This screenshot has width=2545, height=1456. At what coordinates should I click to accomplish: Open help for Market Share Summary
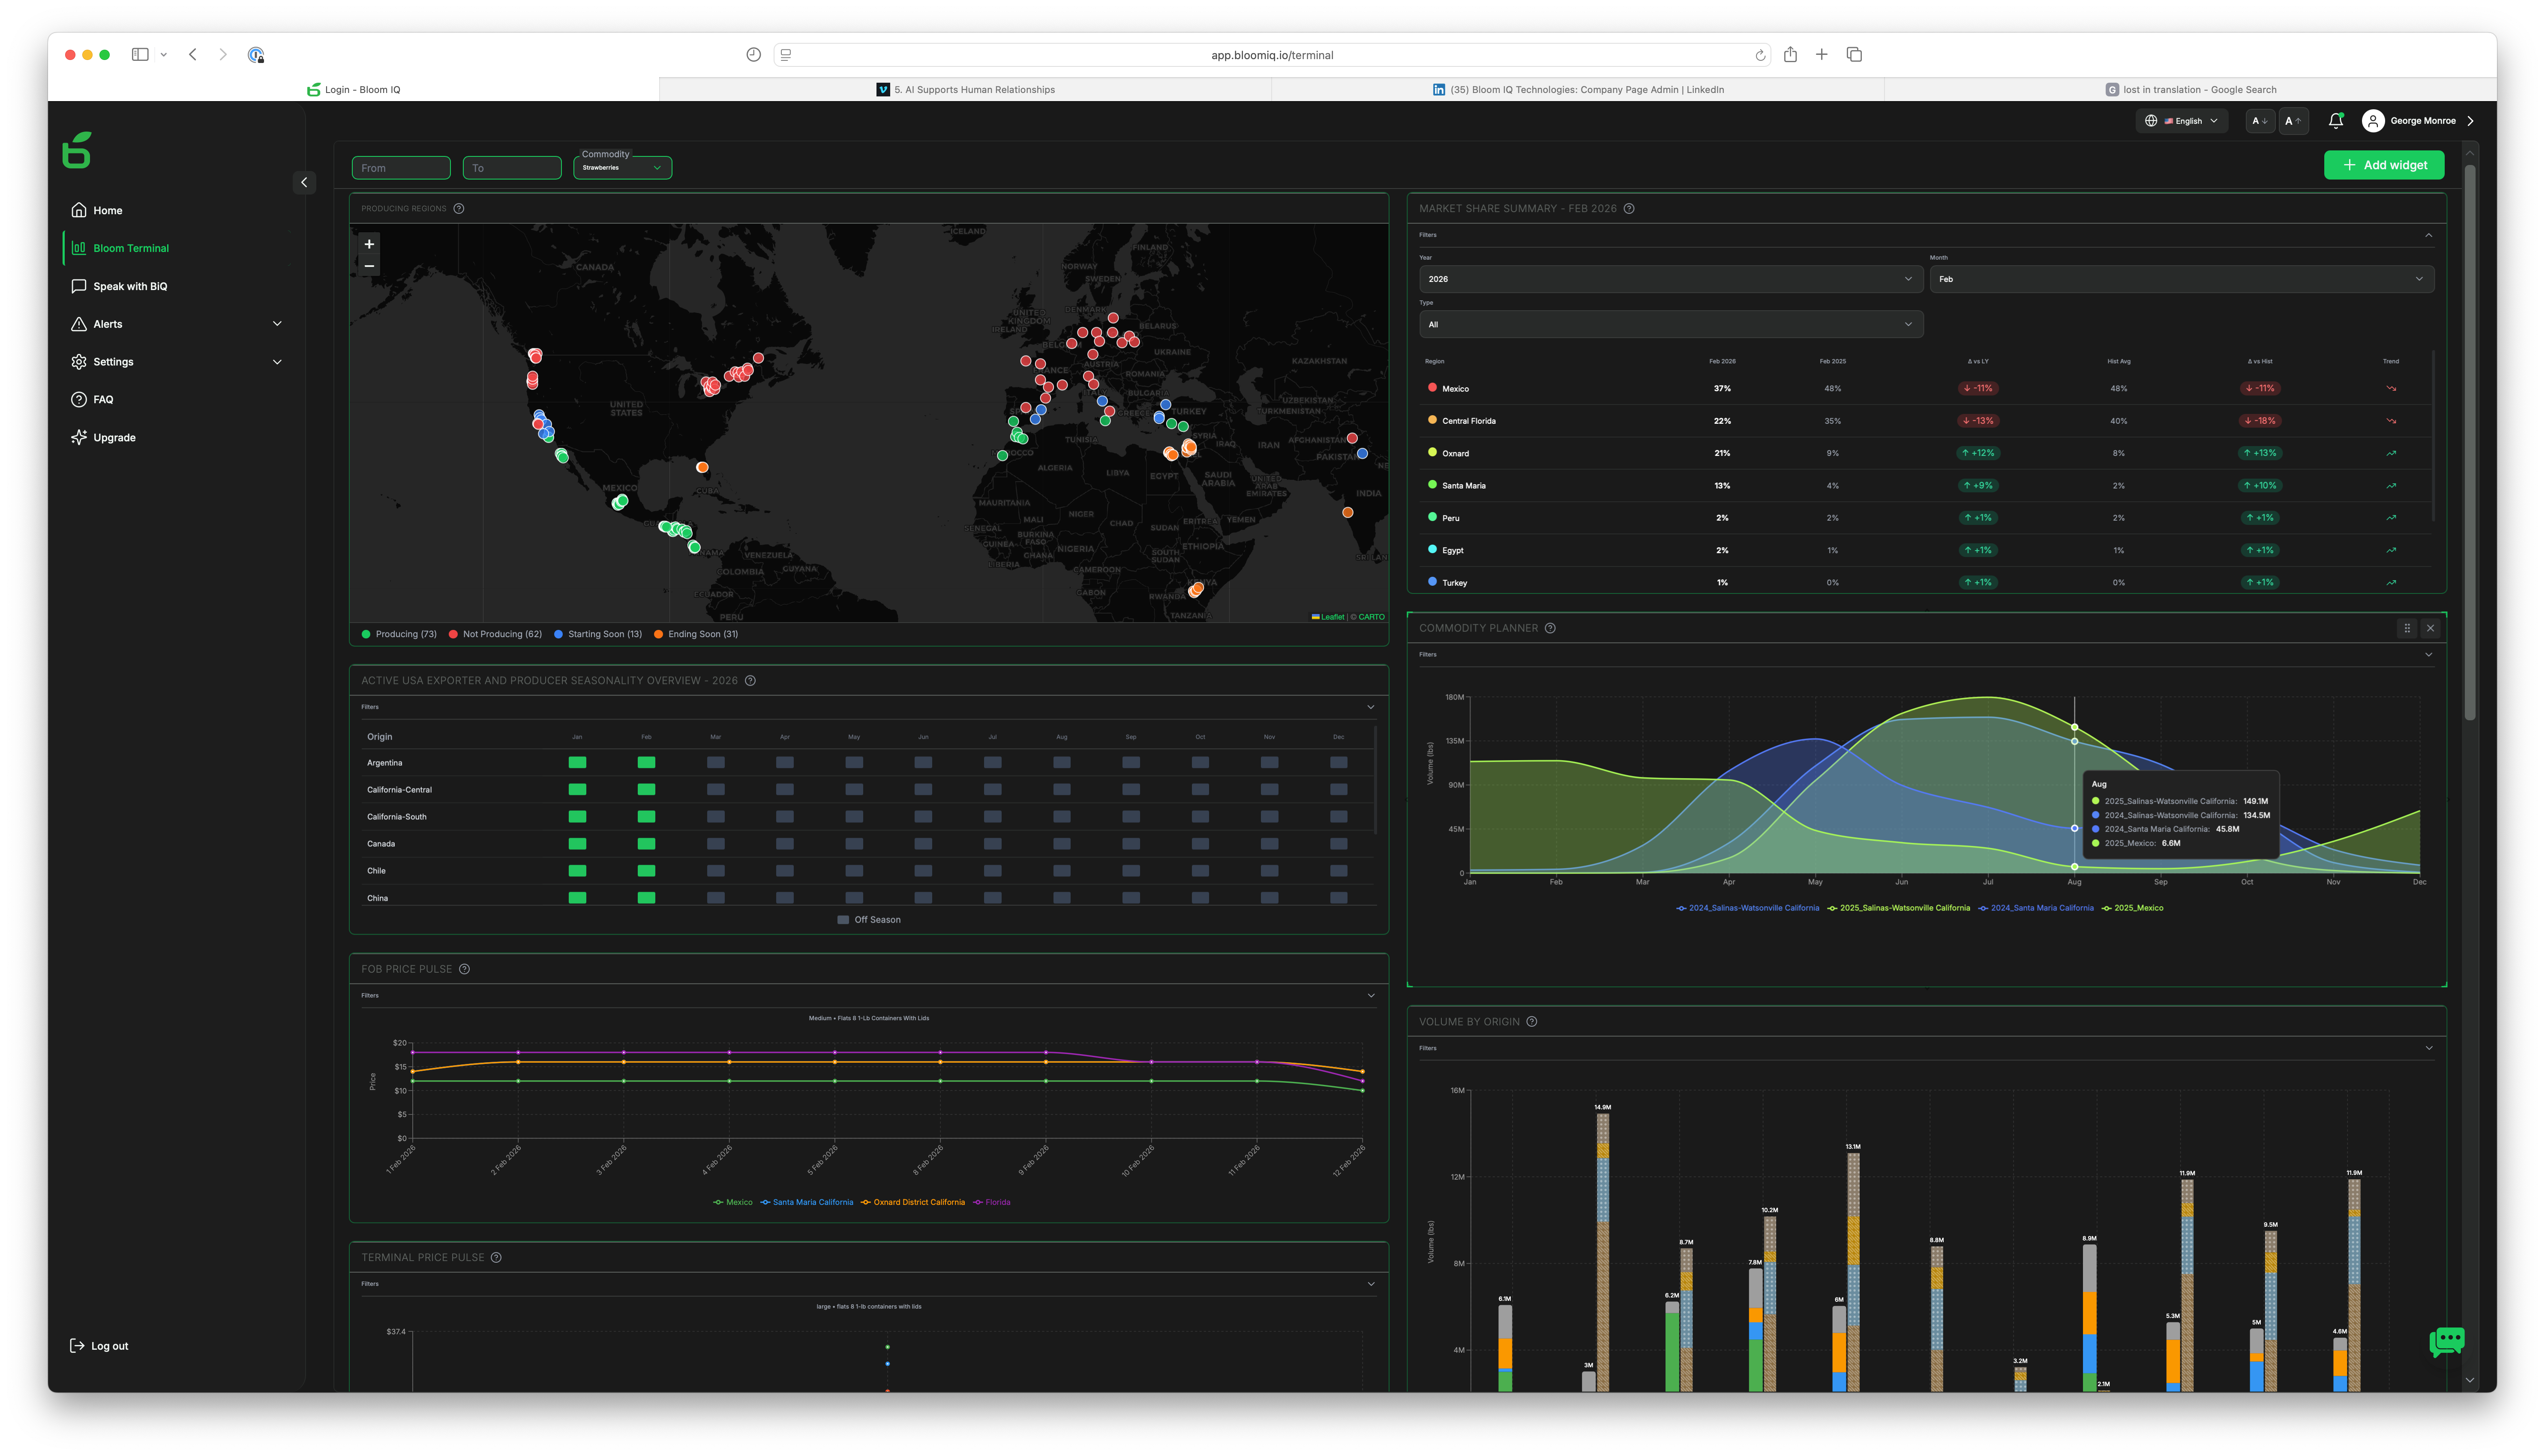pyautogui.click(x=1629, y=209)
